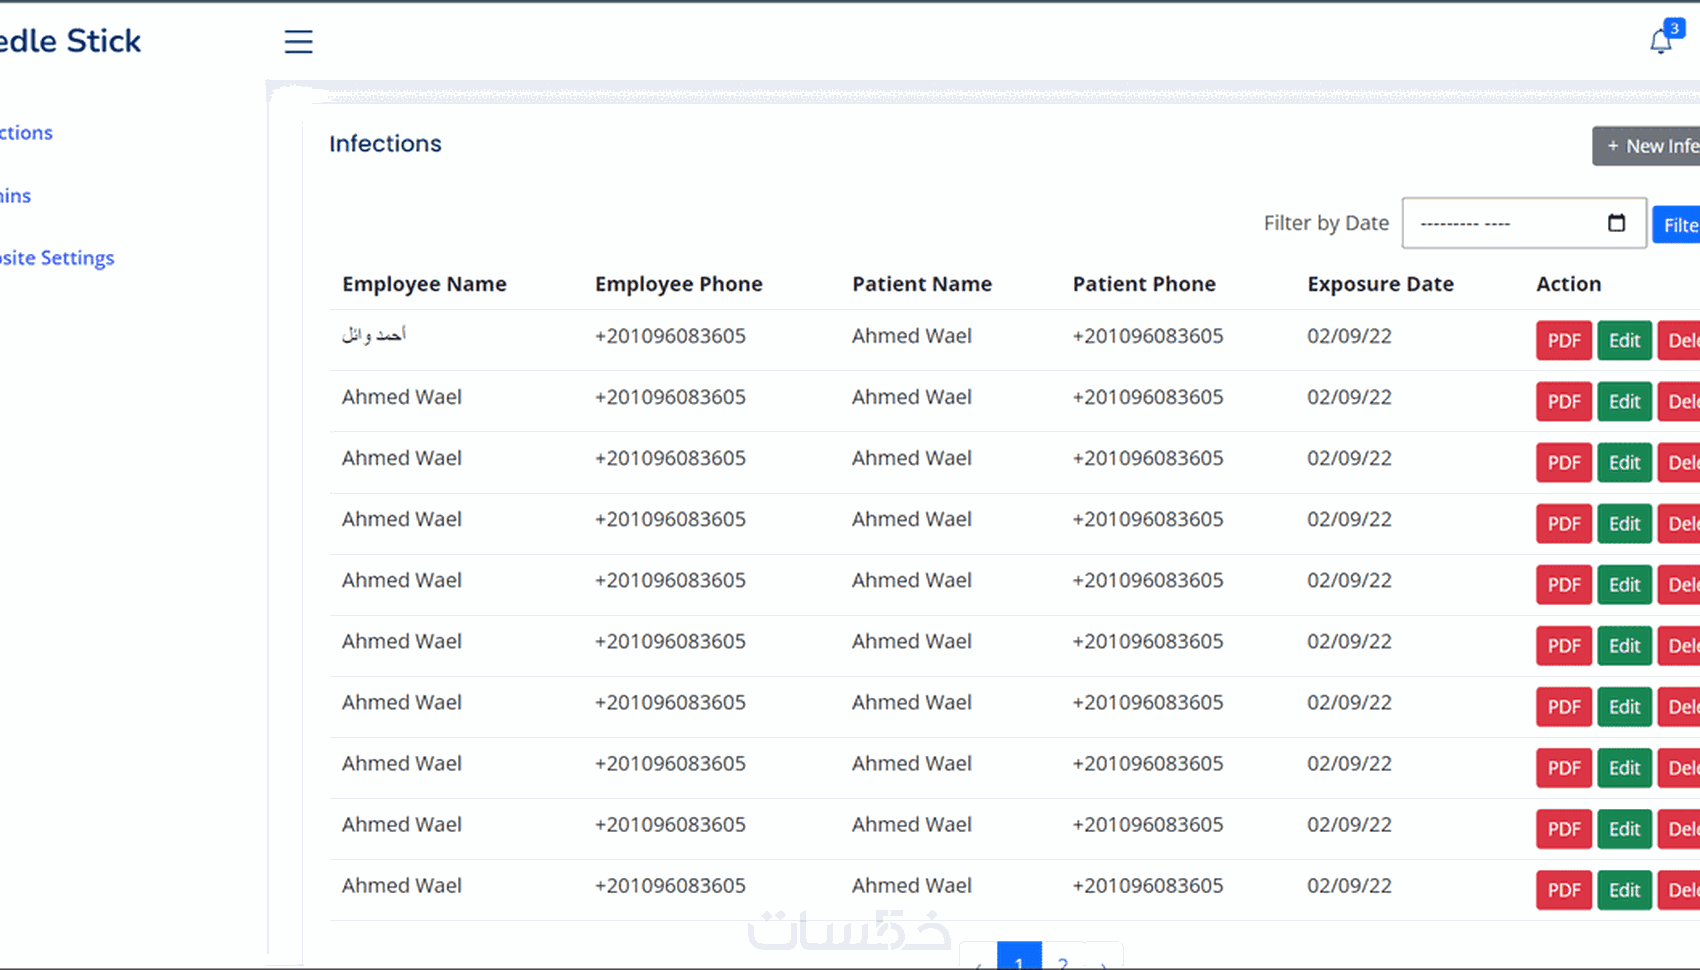Click exposure date 02/09/22 in the first row
1700x970 pixels.
tap(1349, 336)
